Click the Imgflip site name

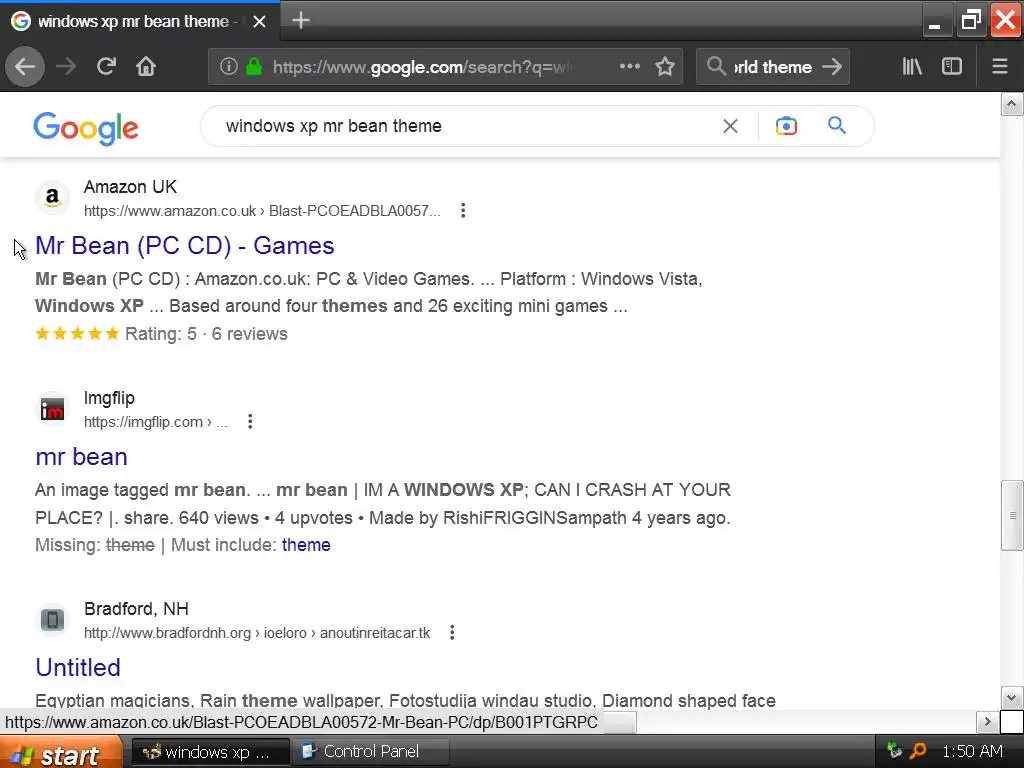tap(109, 398)
